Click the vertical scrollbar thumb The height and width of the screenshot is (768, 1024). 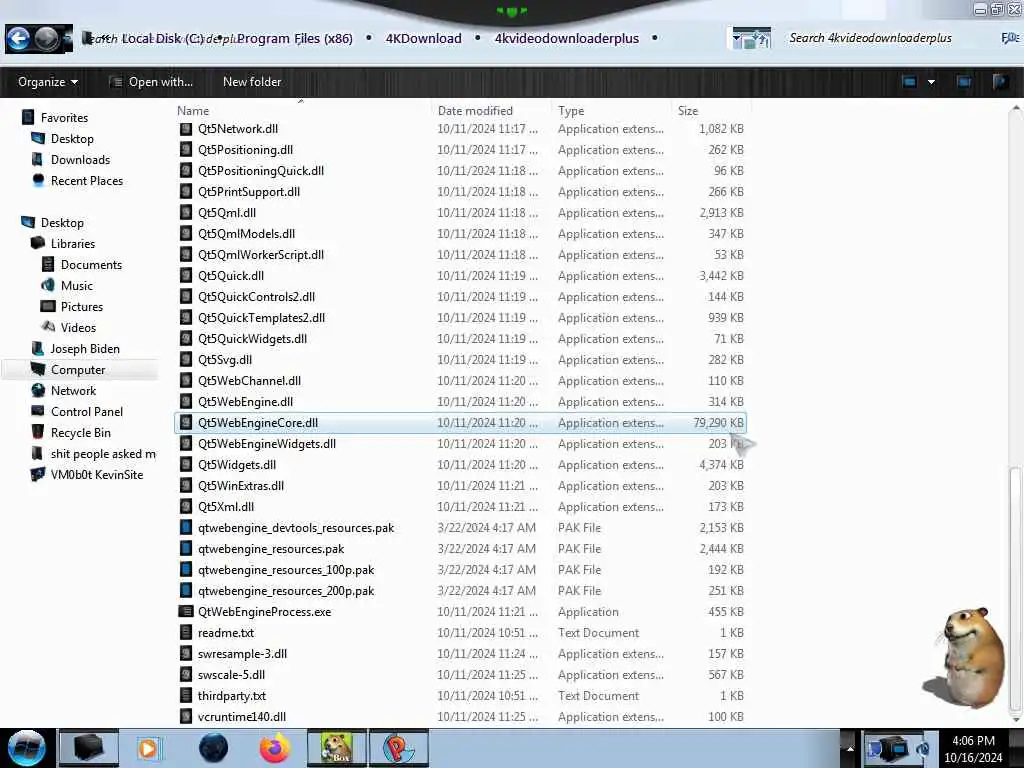pos(1016,589)
